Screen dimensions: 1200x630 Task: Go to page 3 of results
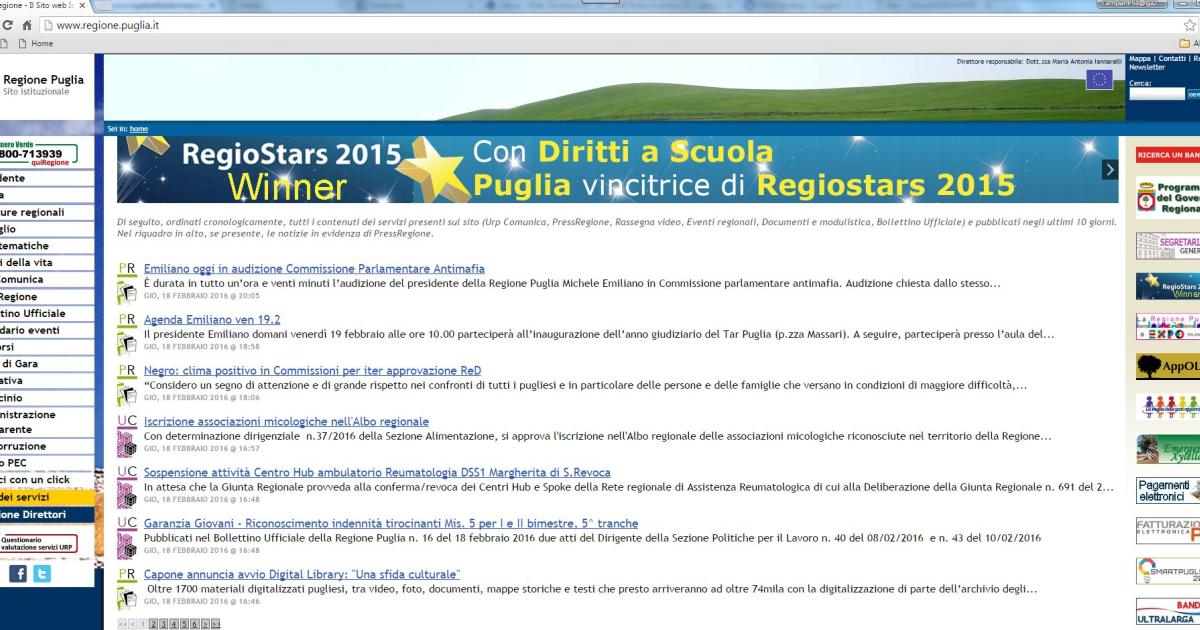(x=163, y=624)
